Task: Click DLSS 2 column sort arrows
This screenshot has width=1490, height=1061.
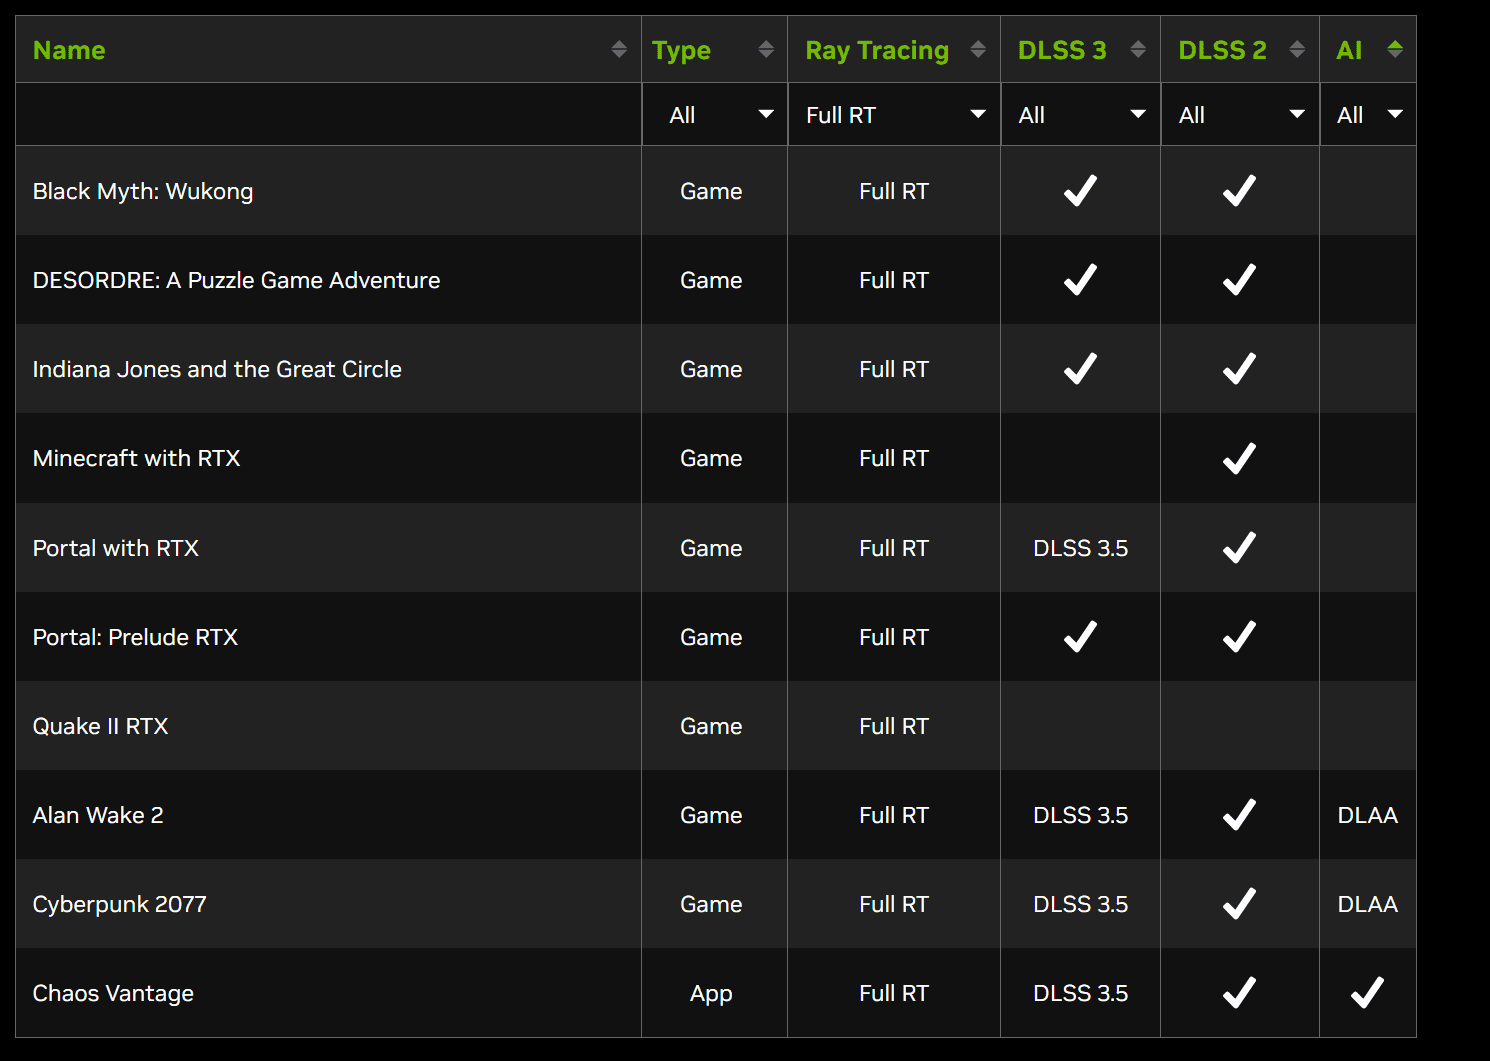Action: pyautogui.click(x=1297, y=49)
